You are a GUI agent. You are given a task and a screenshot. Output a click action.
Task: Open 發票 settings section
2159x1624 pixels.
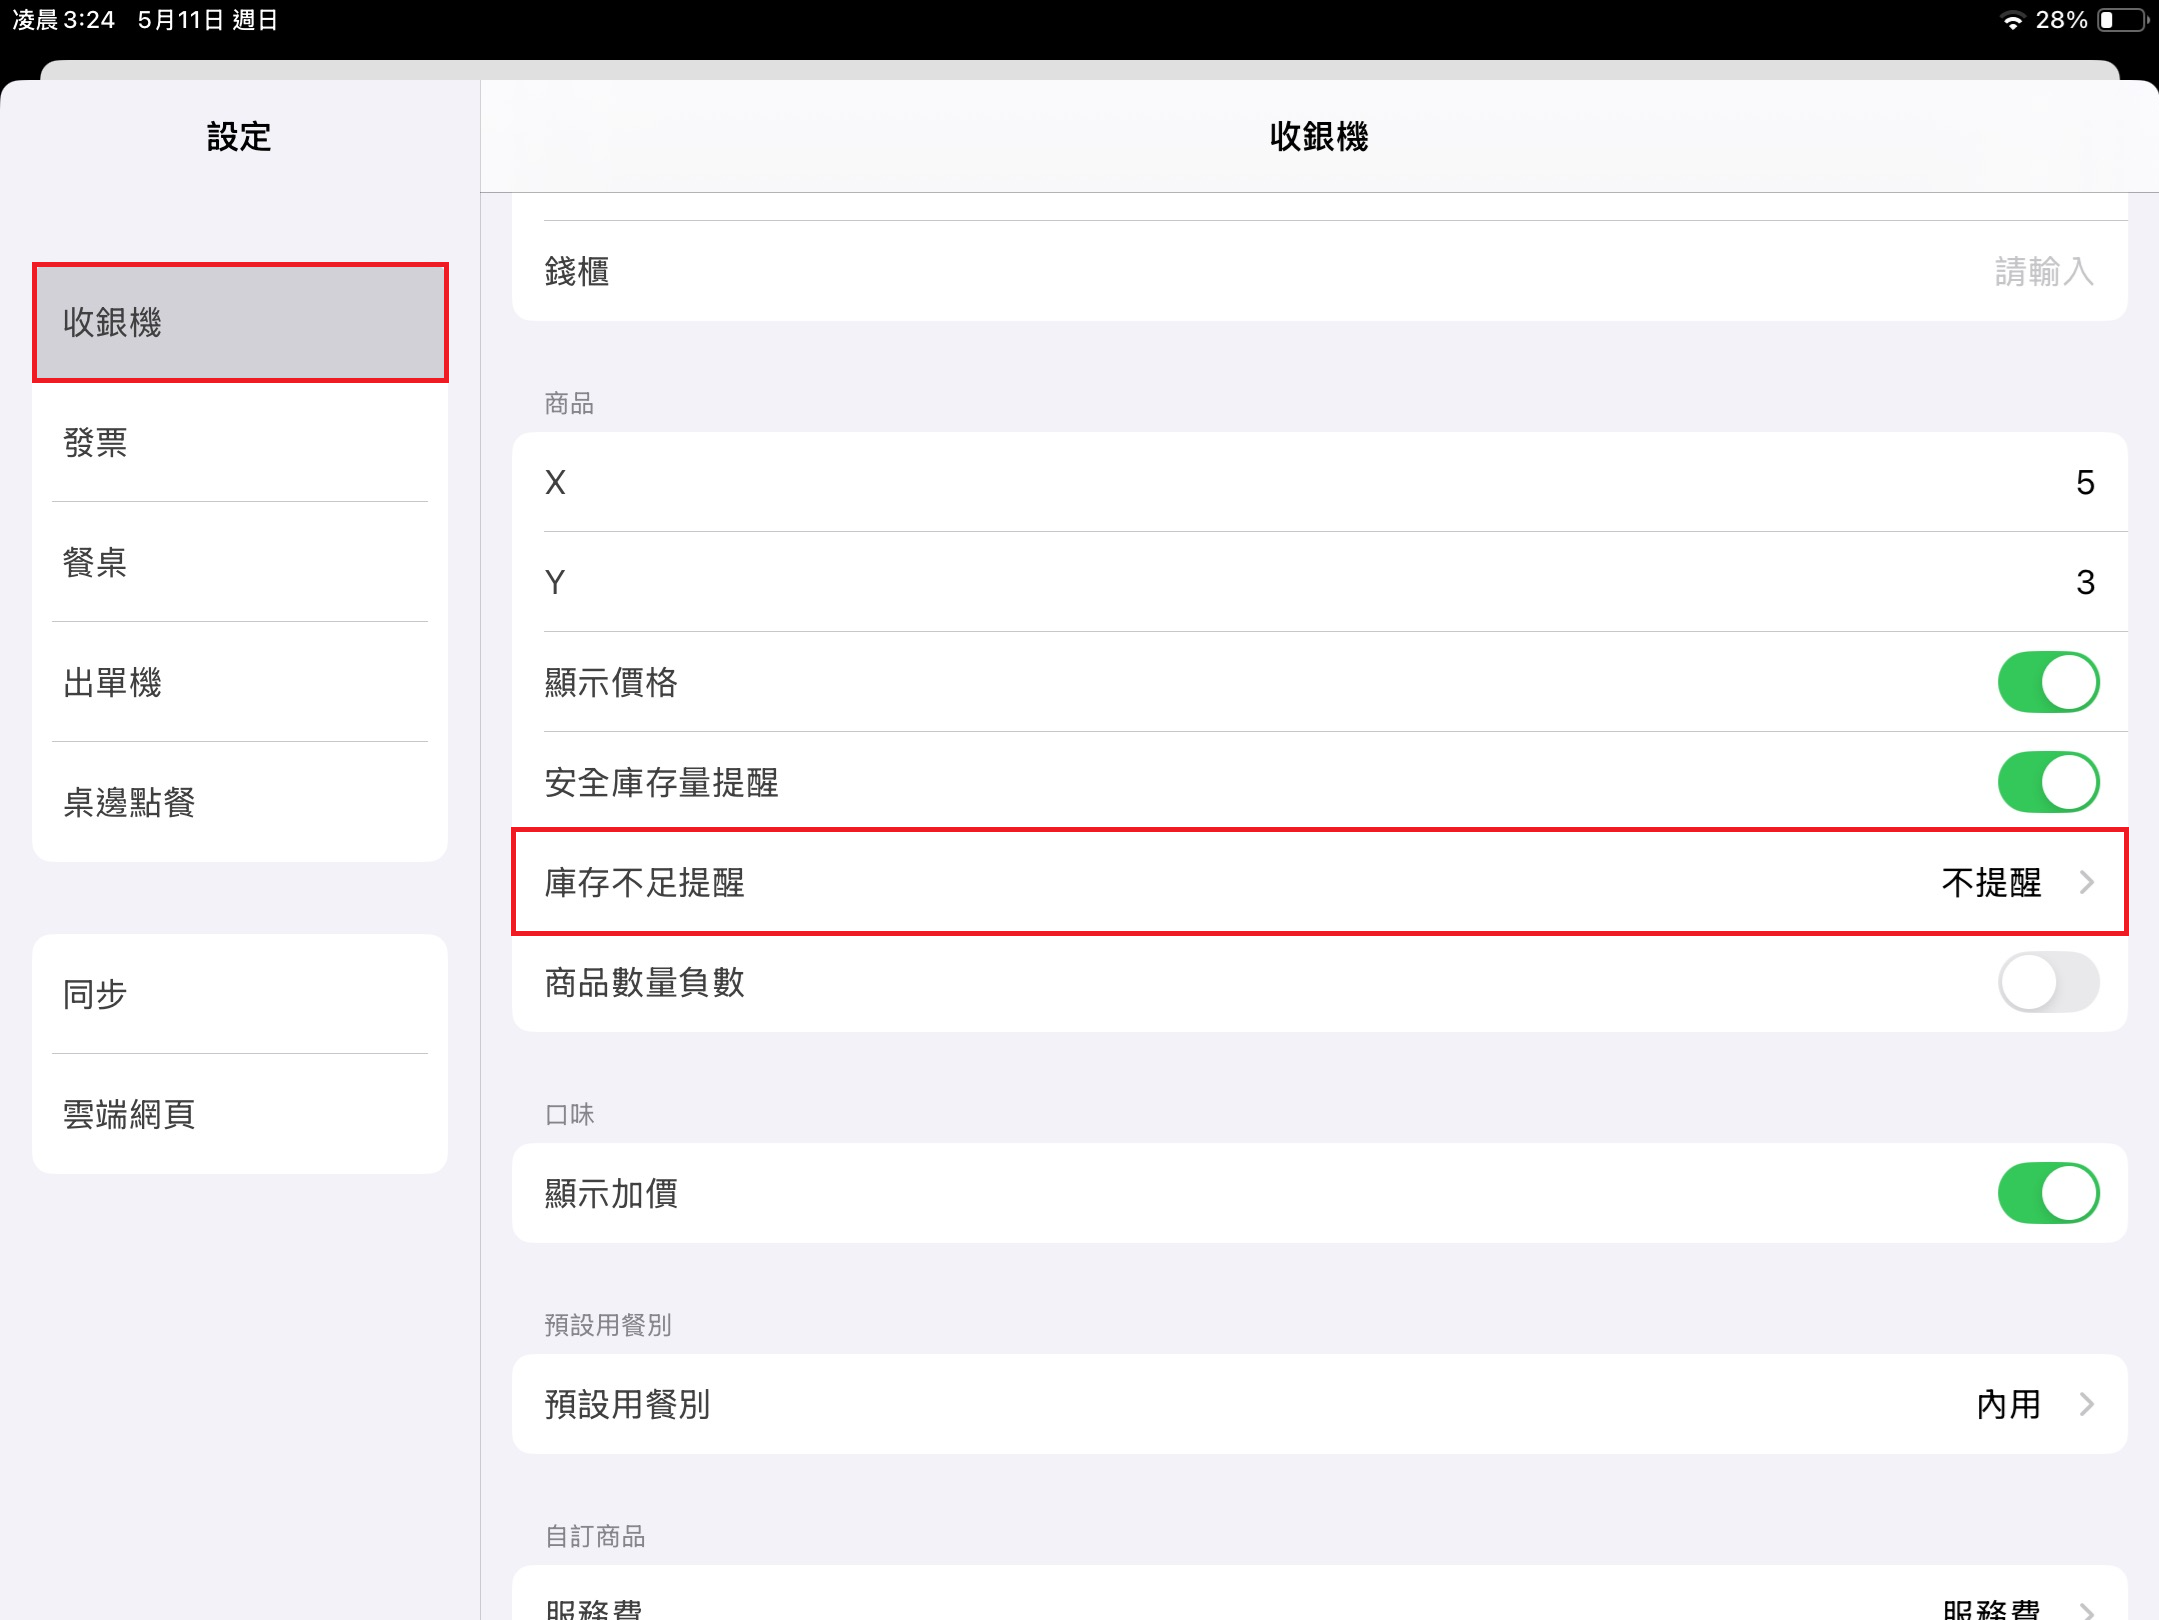click(x=240, y=442)
